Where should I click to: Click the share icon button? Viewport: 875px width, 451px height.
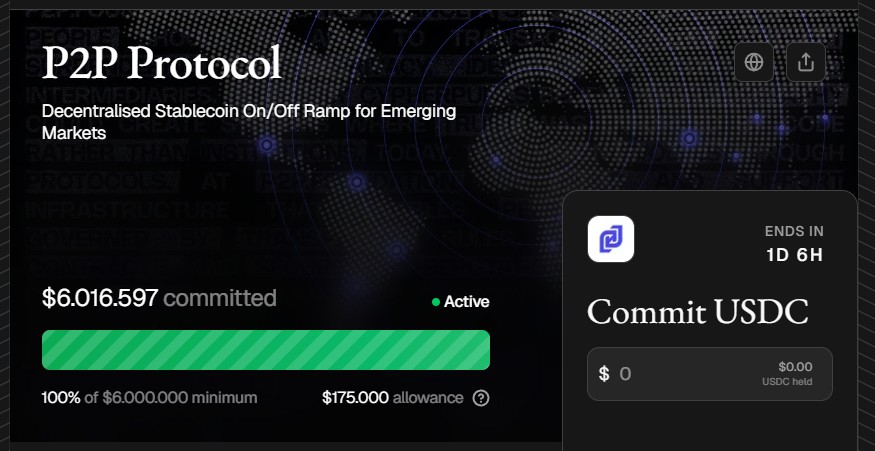[806, 62]
